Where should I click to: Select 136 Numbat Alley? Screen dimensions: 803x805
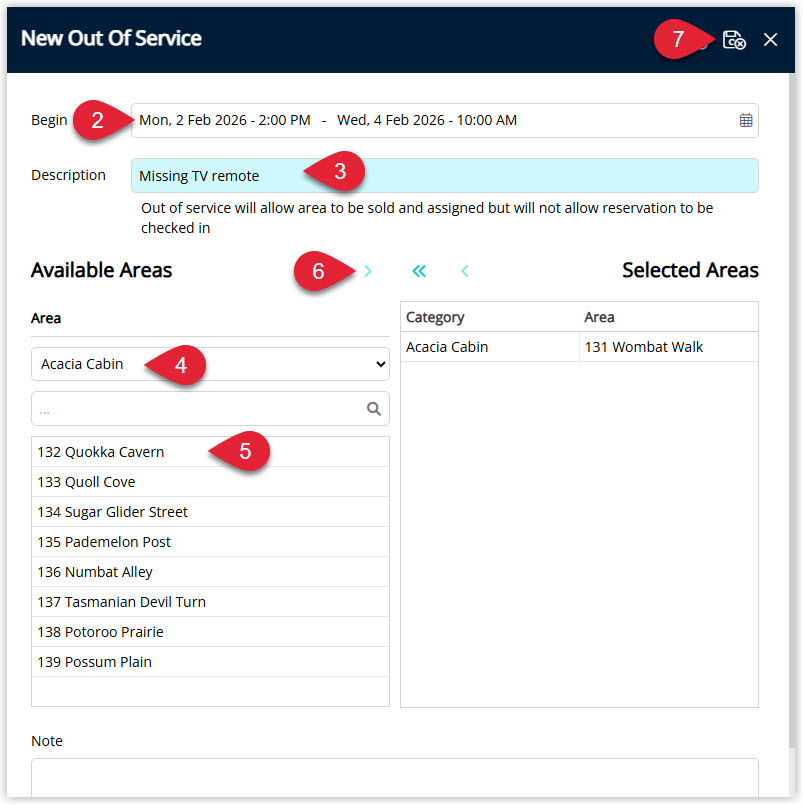210,572
